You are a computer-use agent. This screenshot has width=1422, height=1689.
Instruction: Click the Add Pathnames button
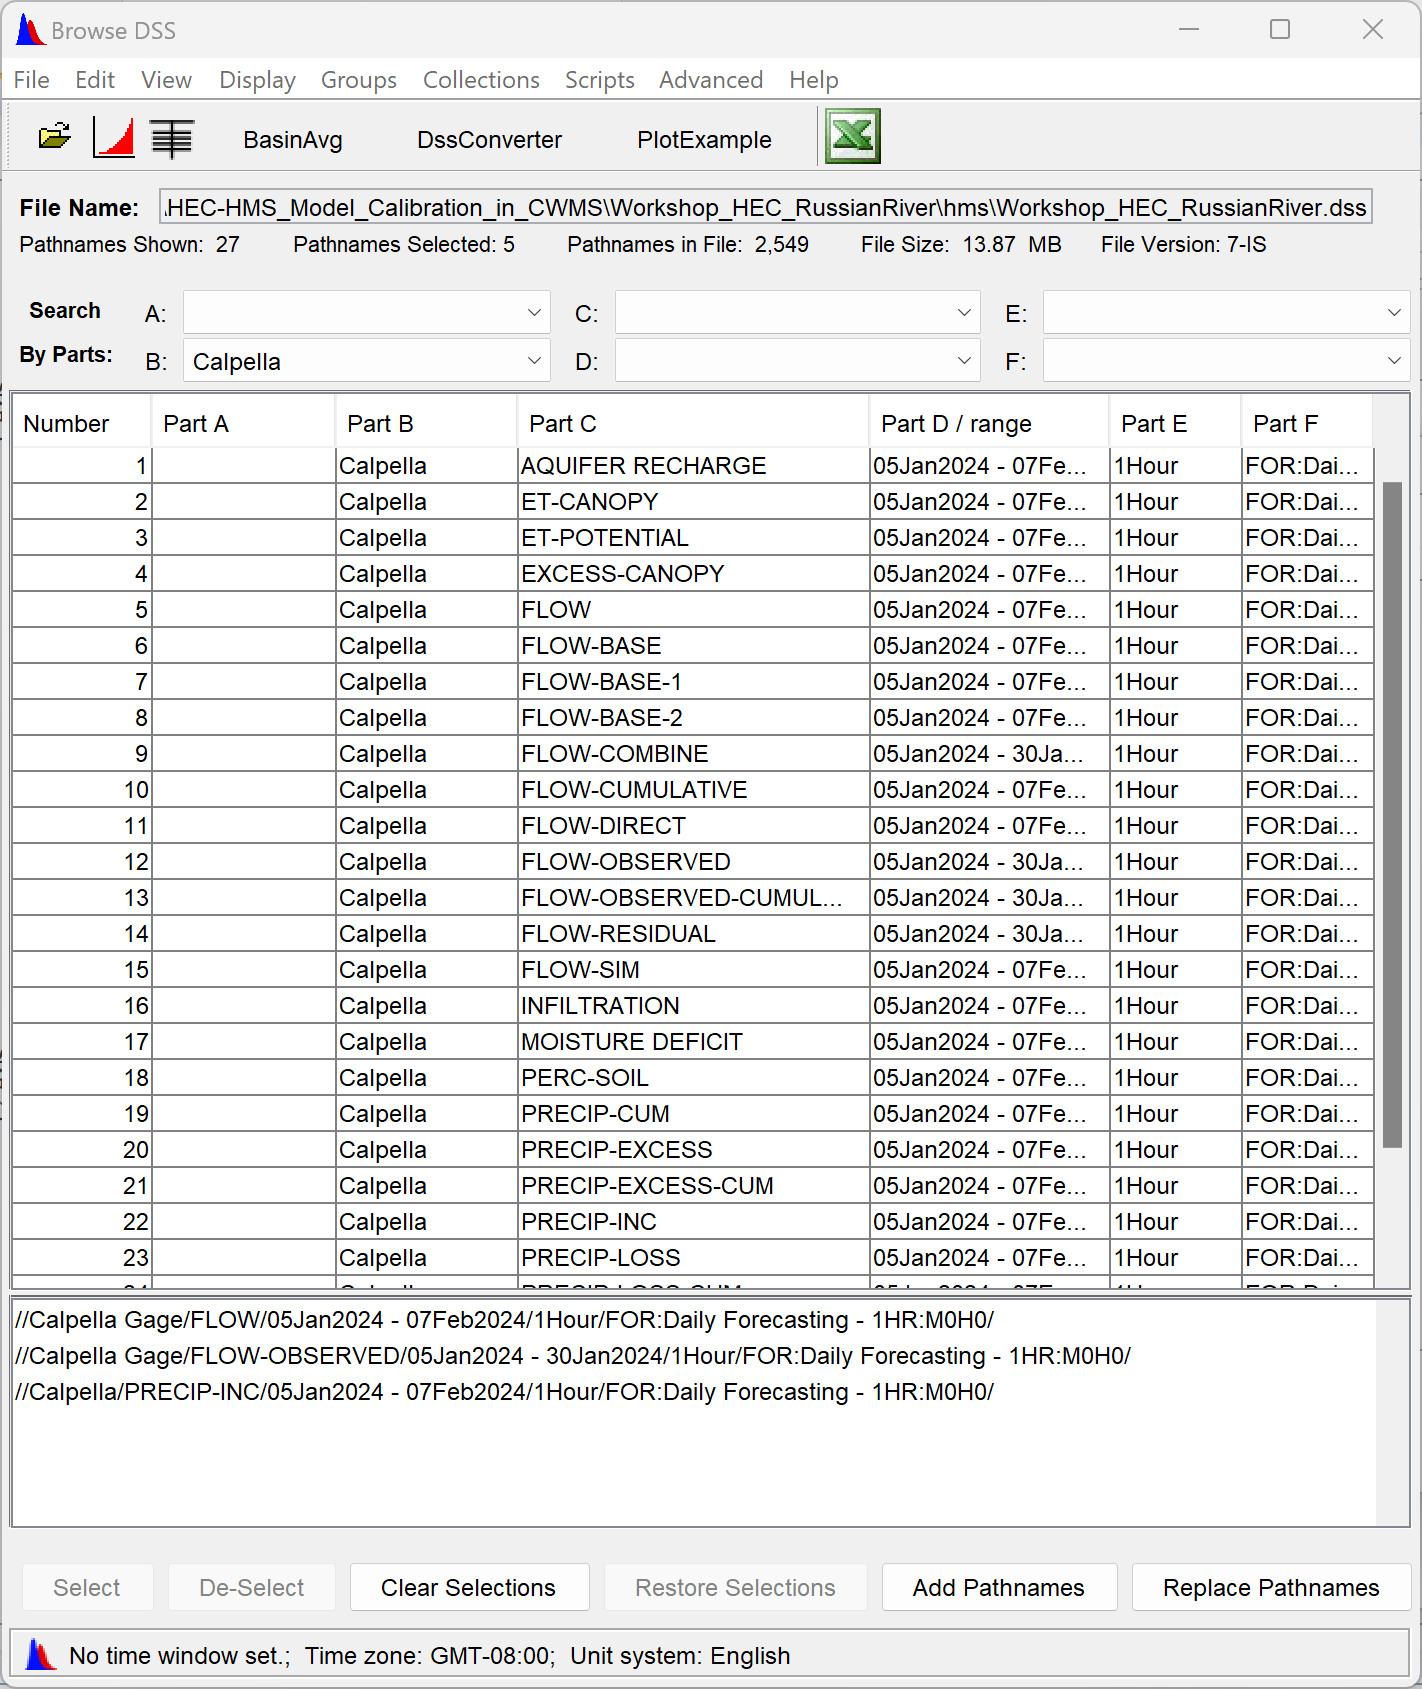[x=999, y=1587]
